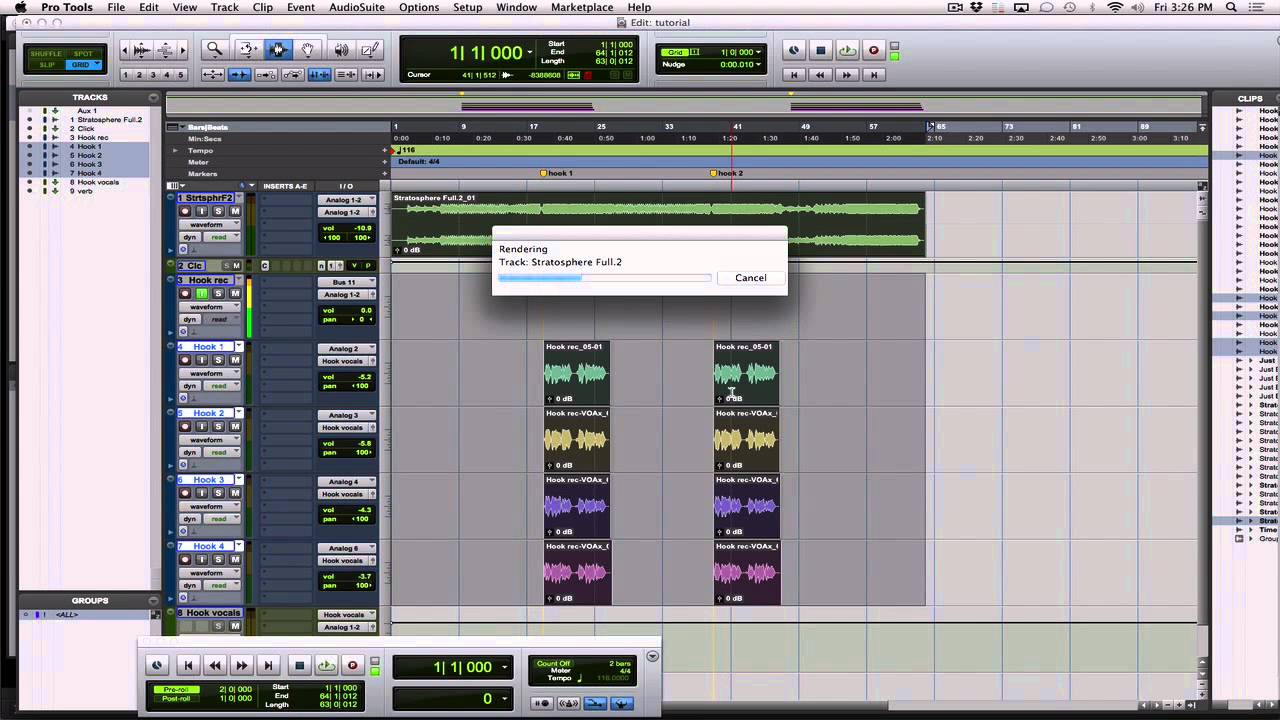Toggle Zoom Toggle icon below Zoomer tool
Screen dimensions: 1280x720
coord(213,75)
